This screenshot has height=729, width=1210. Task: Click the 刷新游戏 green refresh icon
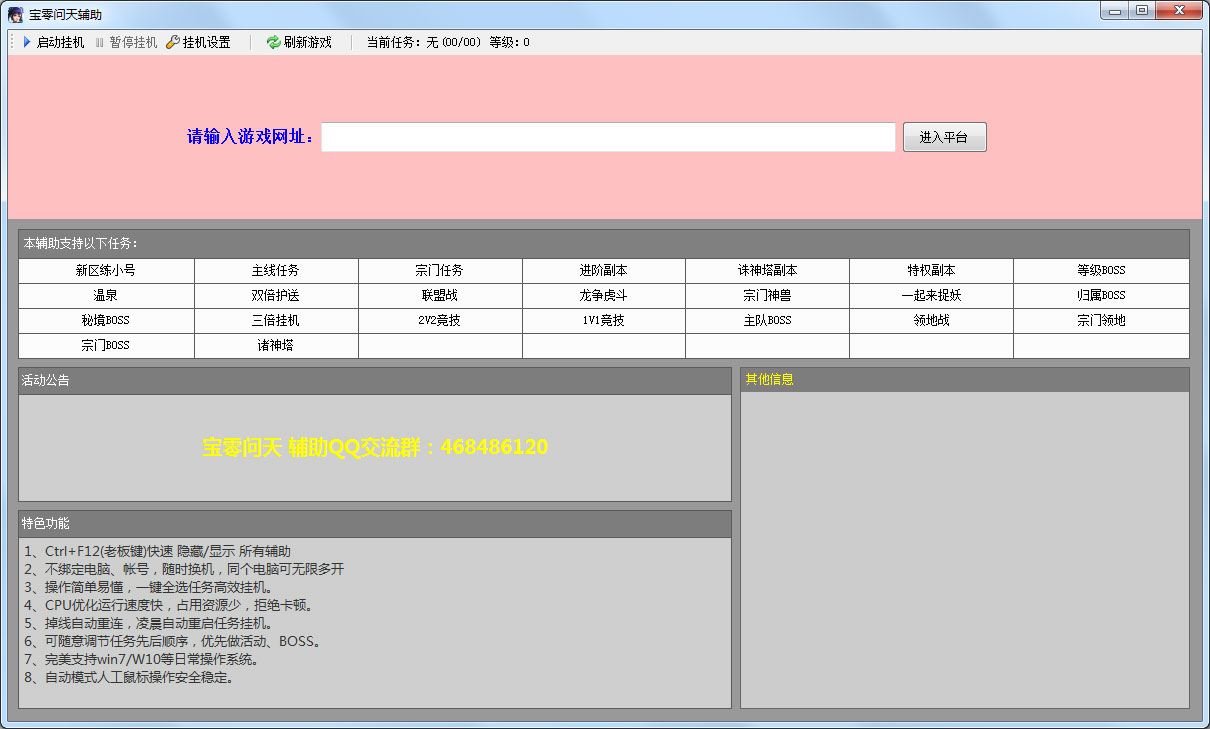coord(273,42)
